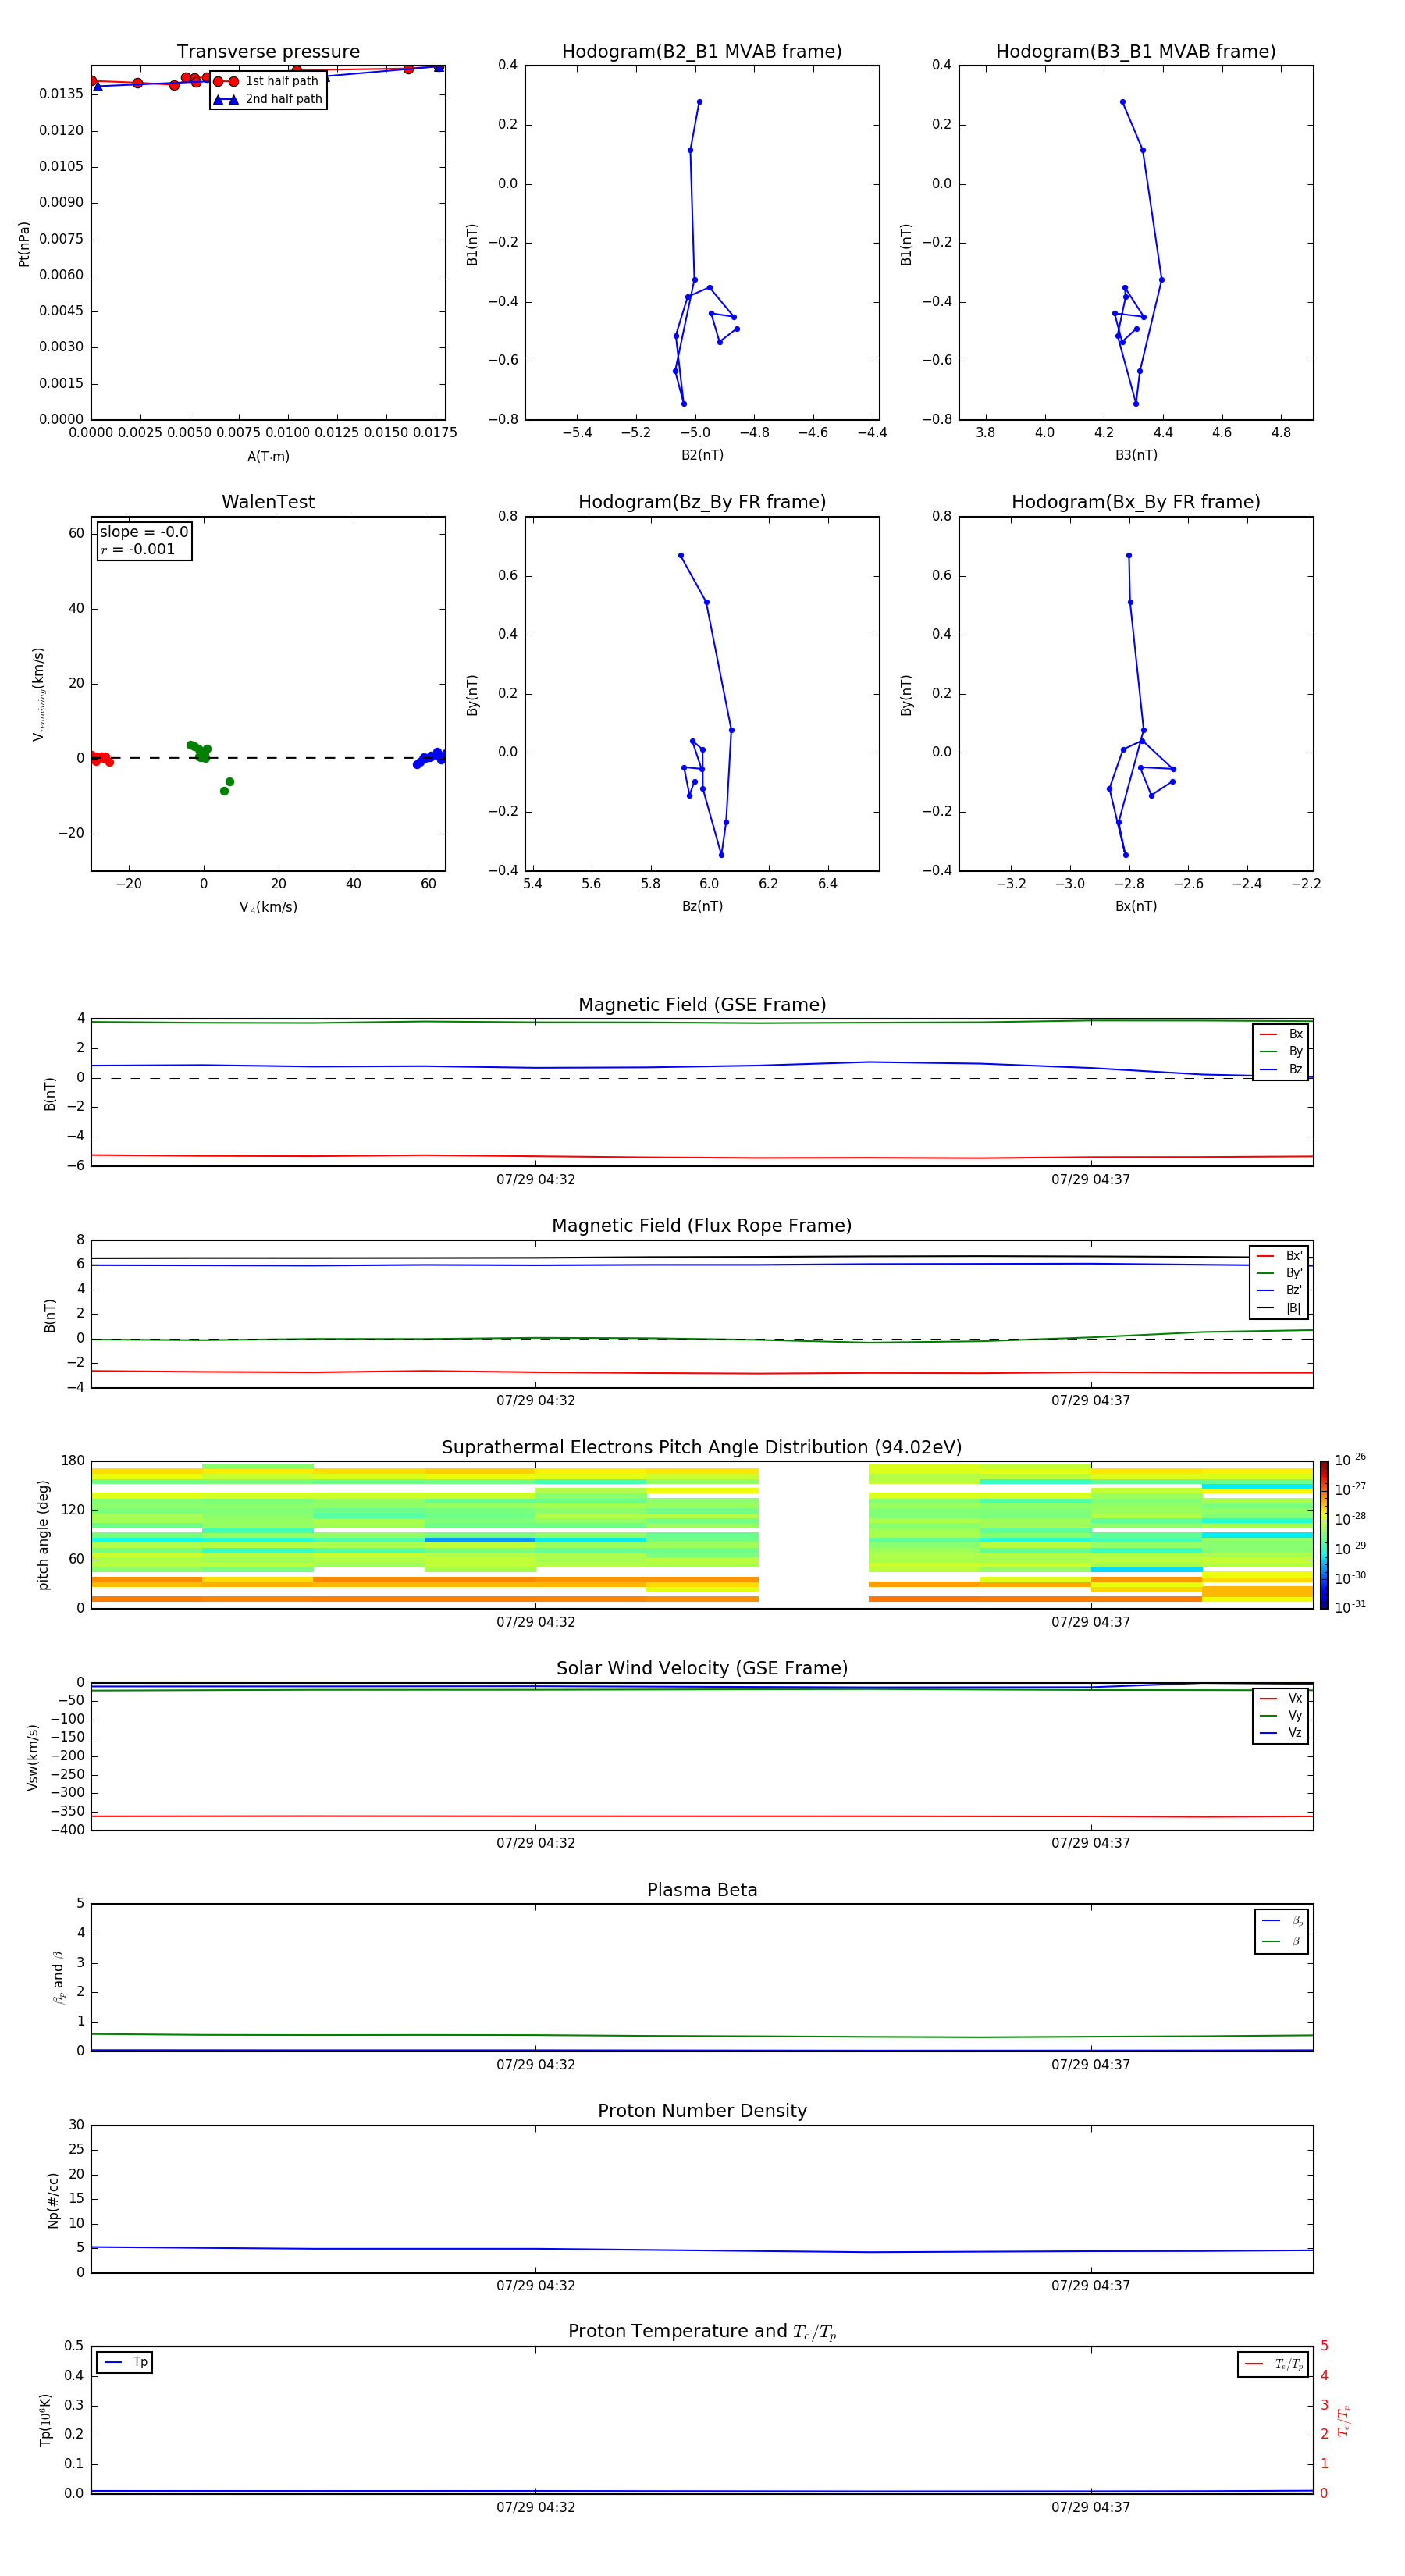Click '07/29 04:37' tick under Plasma Beta

tap(1091, 2065)
